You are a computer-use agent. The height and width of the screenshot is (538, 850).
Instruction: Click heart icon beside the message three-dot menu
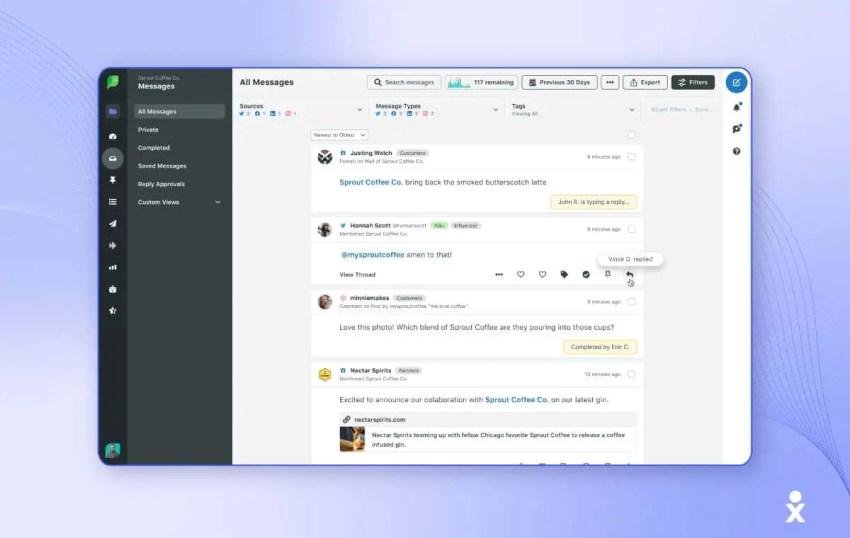pos(520,274)
